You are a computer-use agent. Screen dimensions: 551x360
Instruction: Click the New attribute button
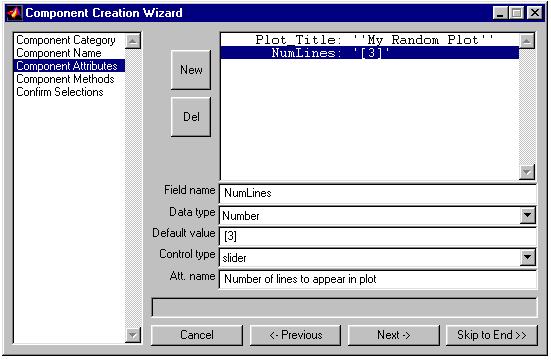[x=191, y=70]
